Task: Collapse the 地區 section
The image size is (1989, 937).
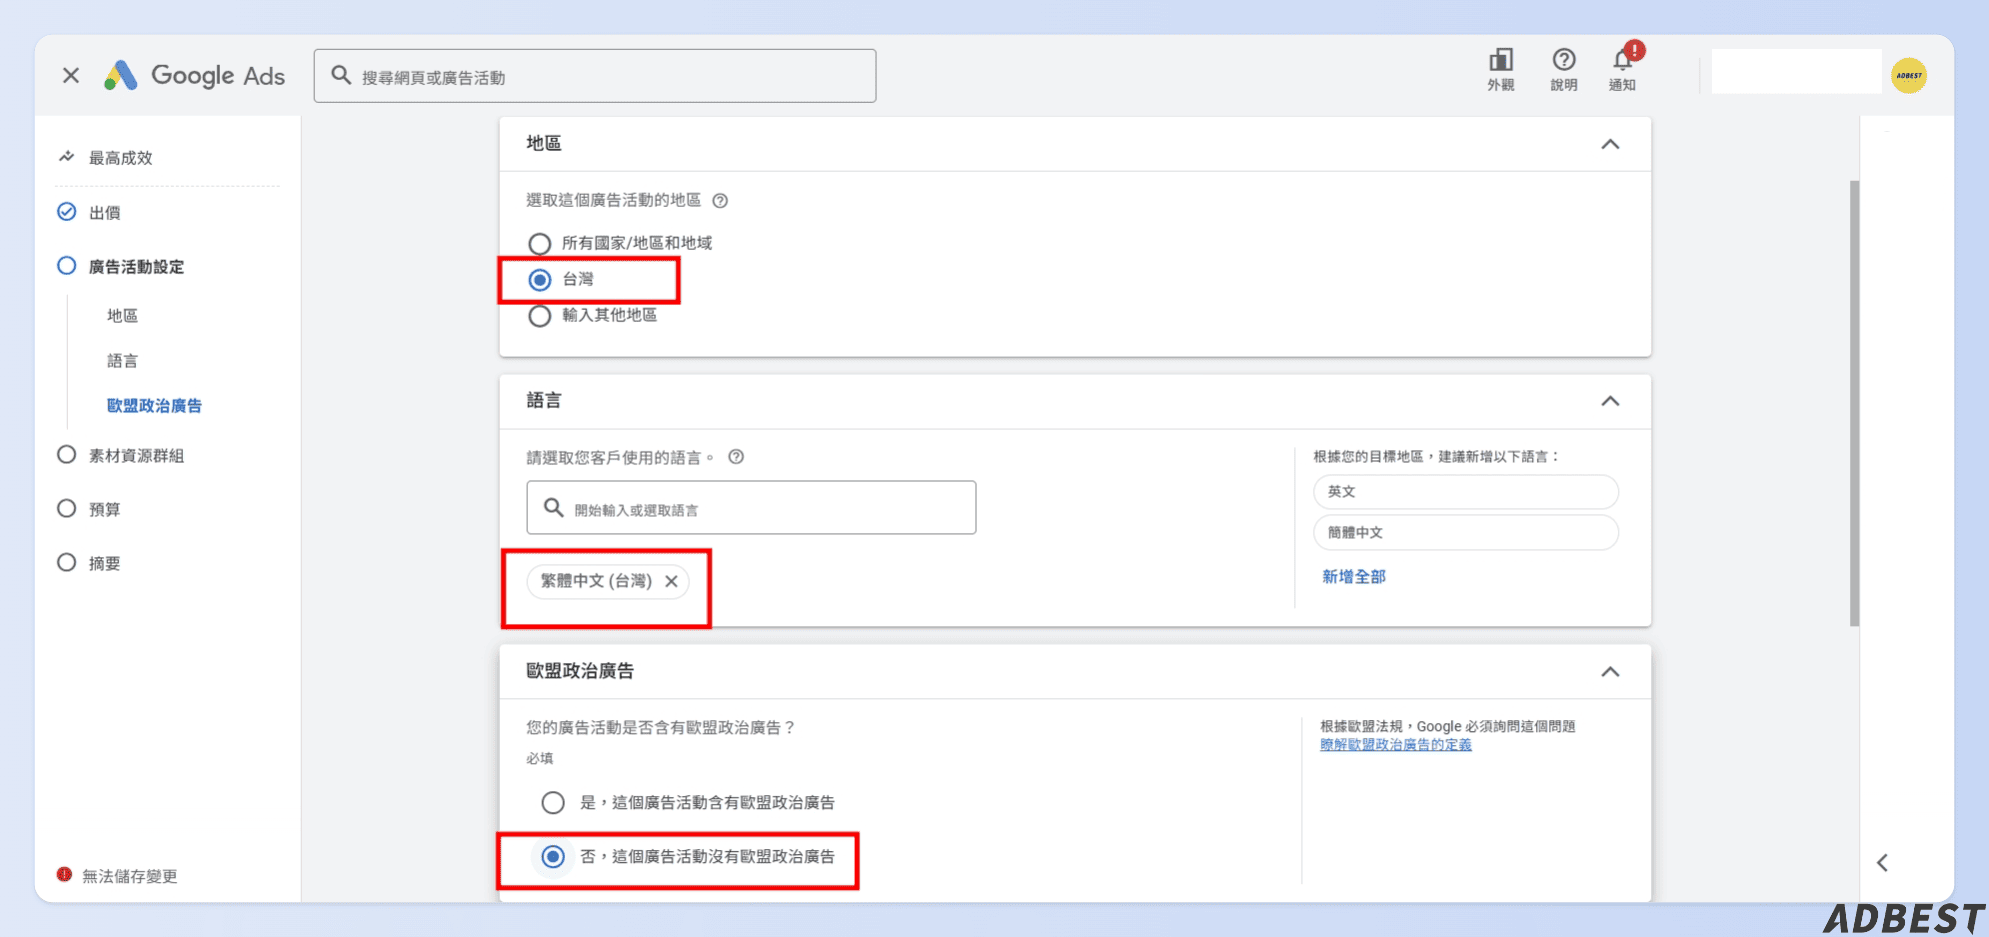Action: (1610, 144)
